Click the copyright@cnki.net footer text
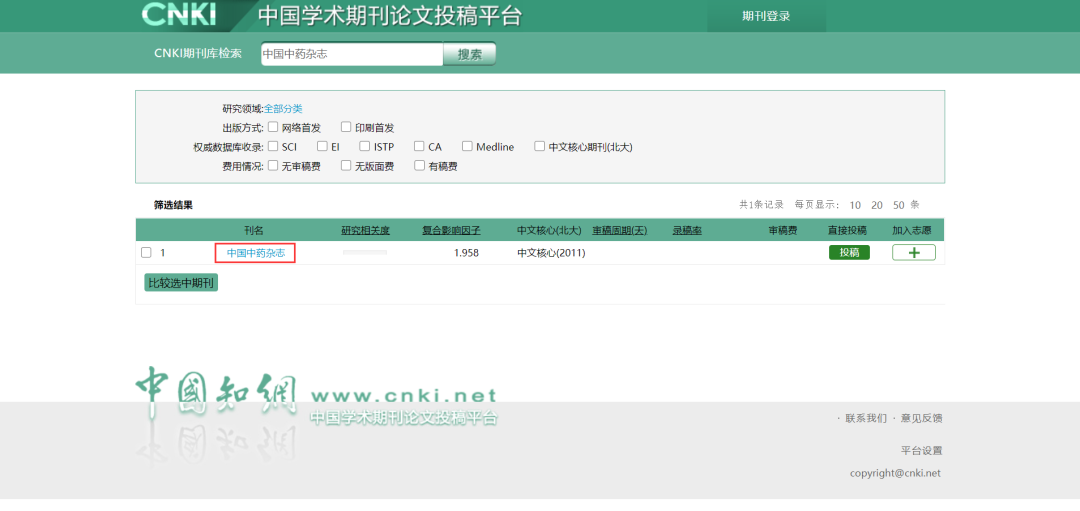This screenshot has height=511, width=1080. pyautogui.click(x=895, y=473)
